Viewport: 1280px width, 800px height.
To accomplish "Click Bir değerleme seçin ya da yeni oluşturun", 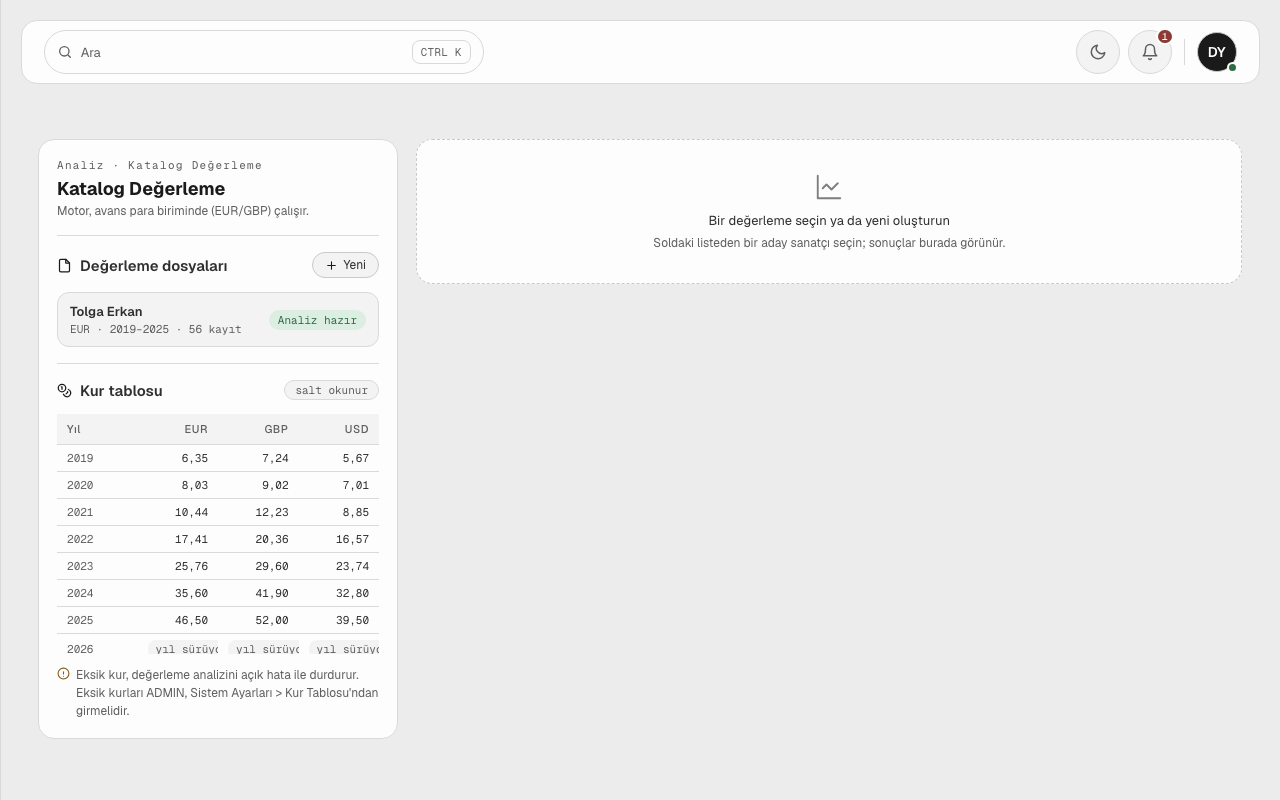I will [829, 220].
